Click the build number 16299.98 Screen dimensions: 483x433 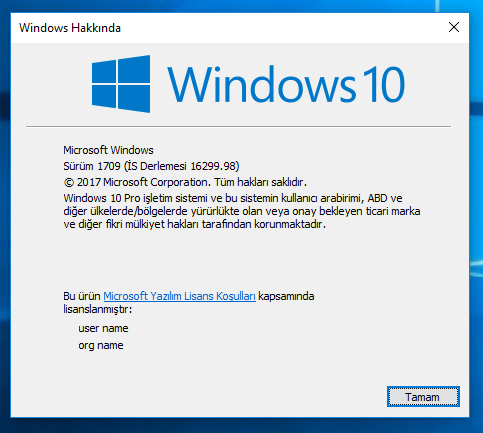pos(213,166)
